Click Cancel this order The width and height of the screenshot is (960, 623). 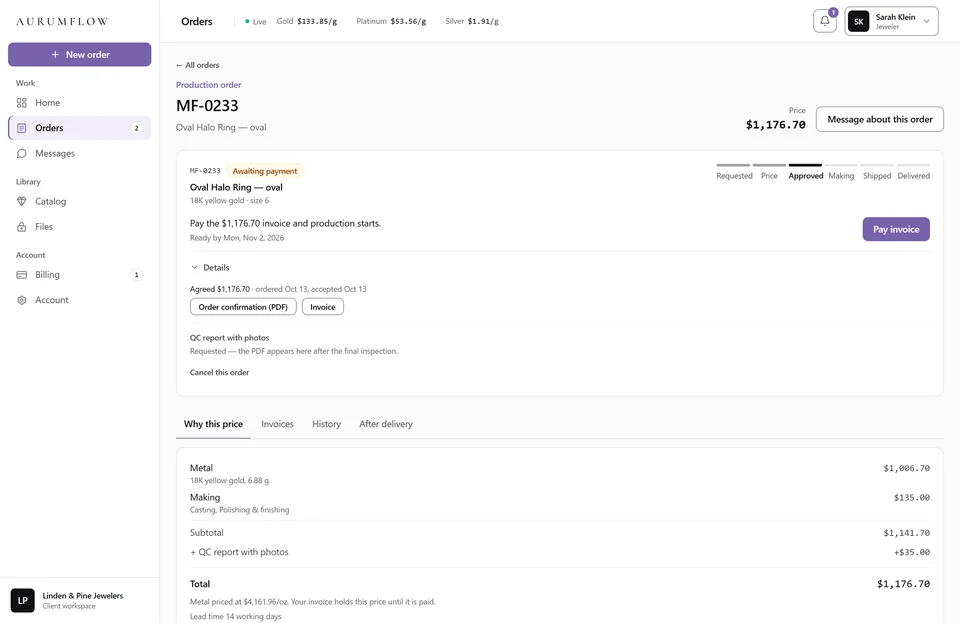tap(219, 372)
